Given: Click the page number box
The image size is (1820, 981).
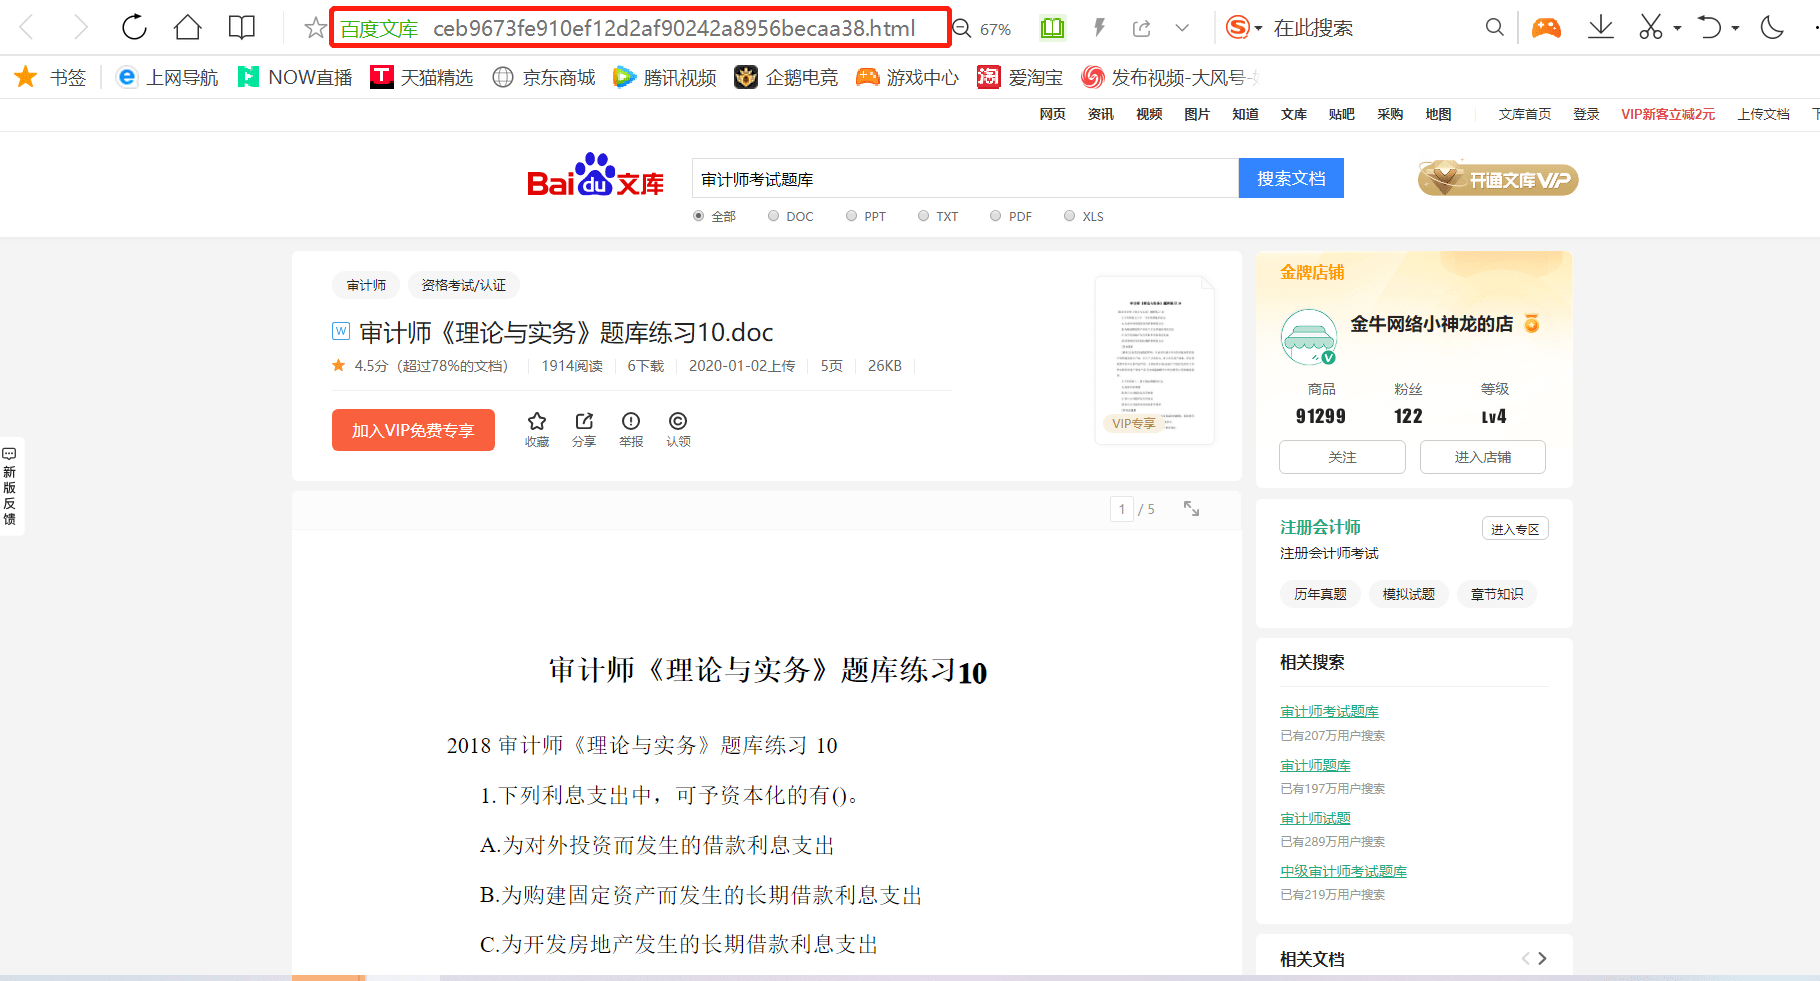Looking at the screenshot, I should 1122,509.
